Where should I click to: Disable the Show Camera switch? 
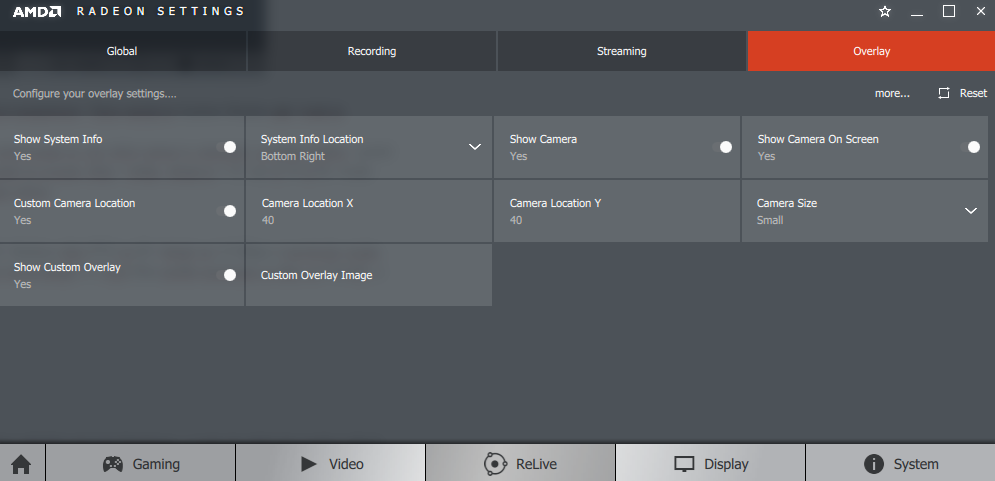(x=722, y=147)
